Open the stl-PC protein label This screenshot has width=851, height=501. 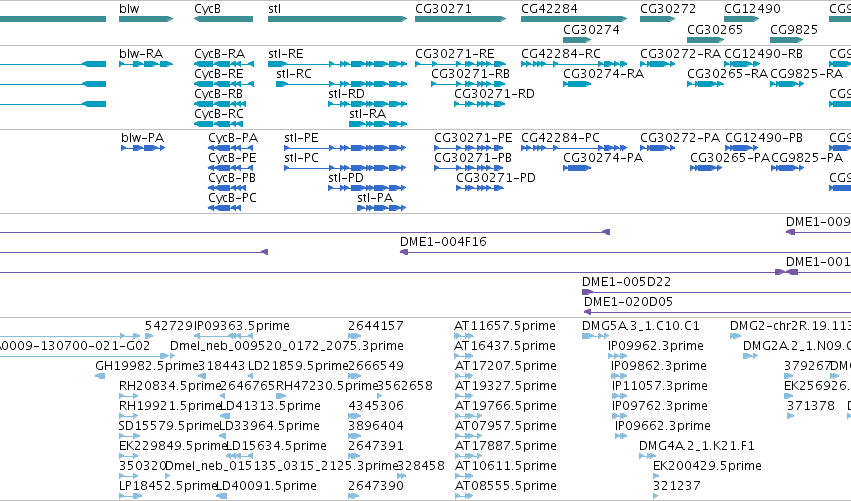click(301, 158)
